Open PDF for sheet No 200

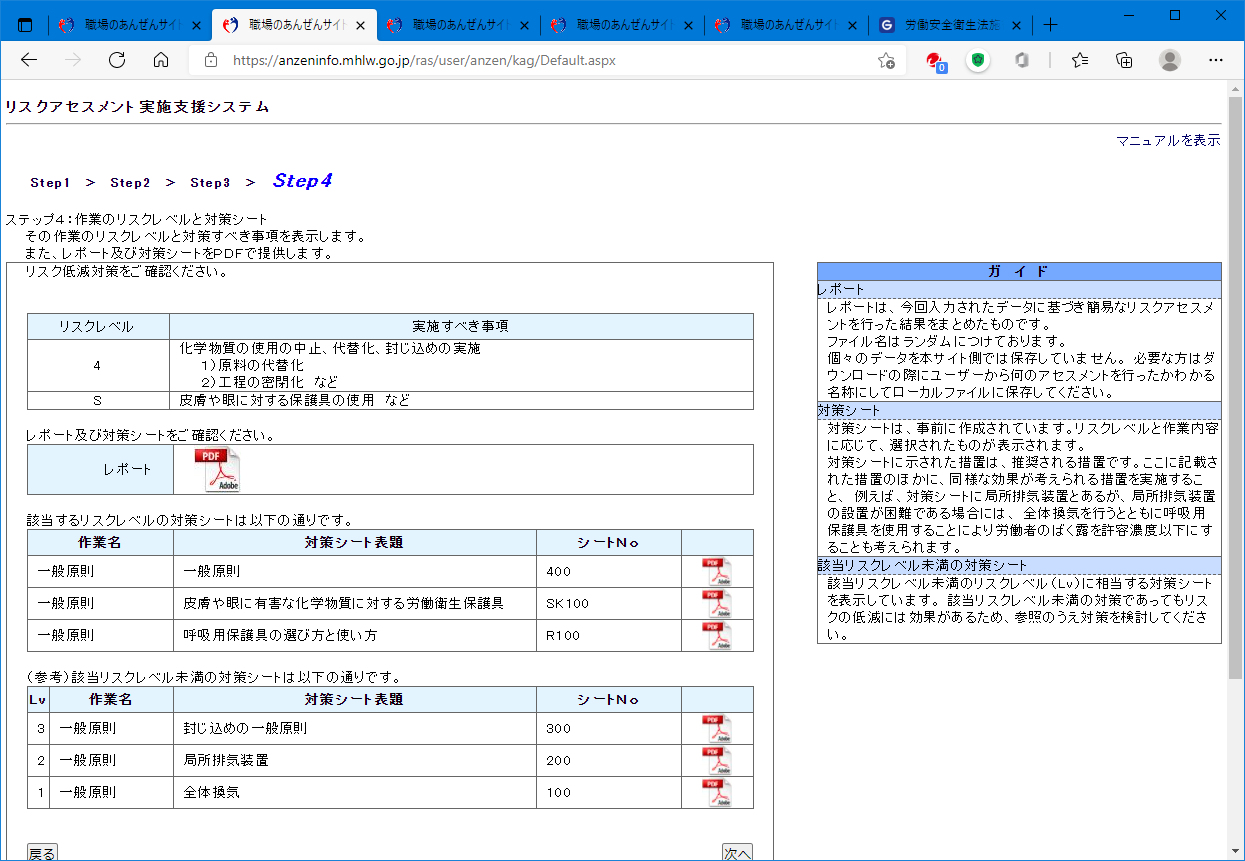tap(716, 761)
